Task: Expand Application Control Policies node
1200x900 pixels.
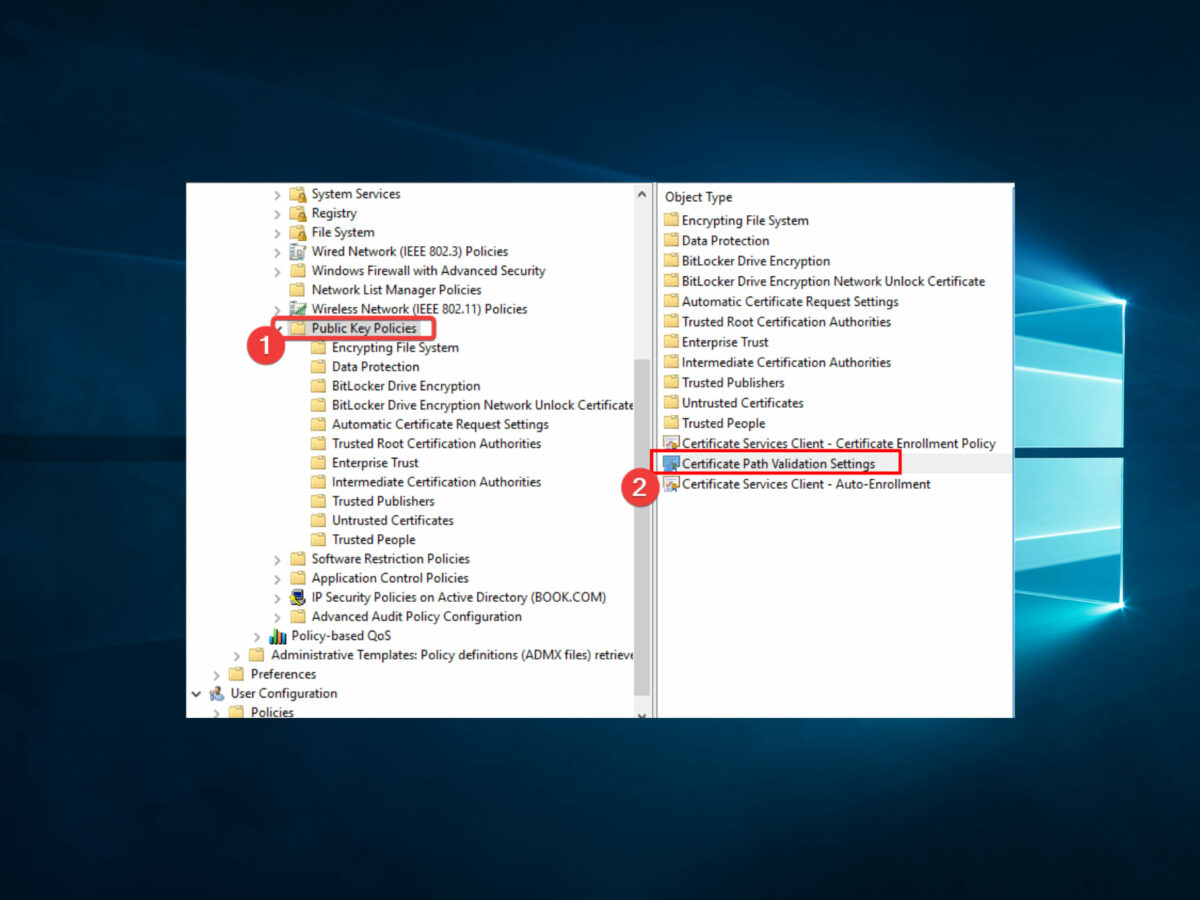Action: (277, 578)
